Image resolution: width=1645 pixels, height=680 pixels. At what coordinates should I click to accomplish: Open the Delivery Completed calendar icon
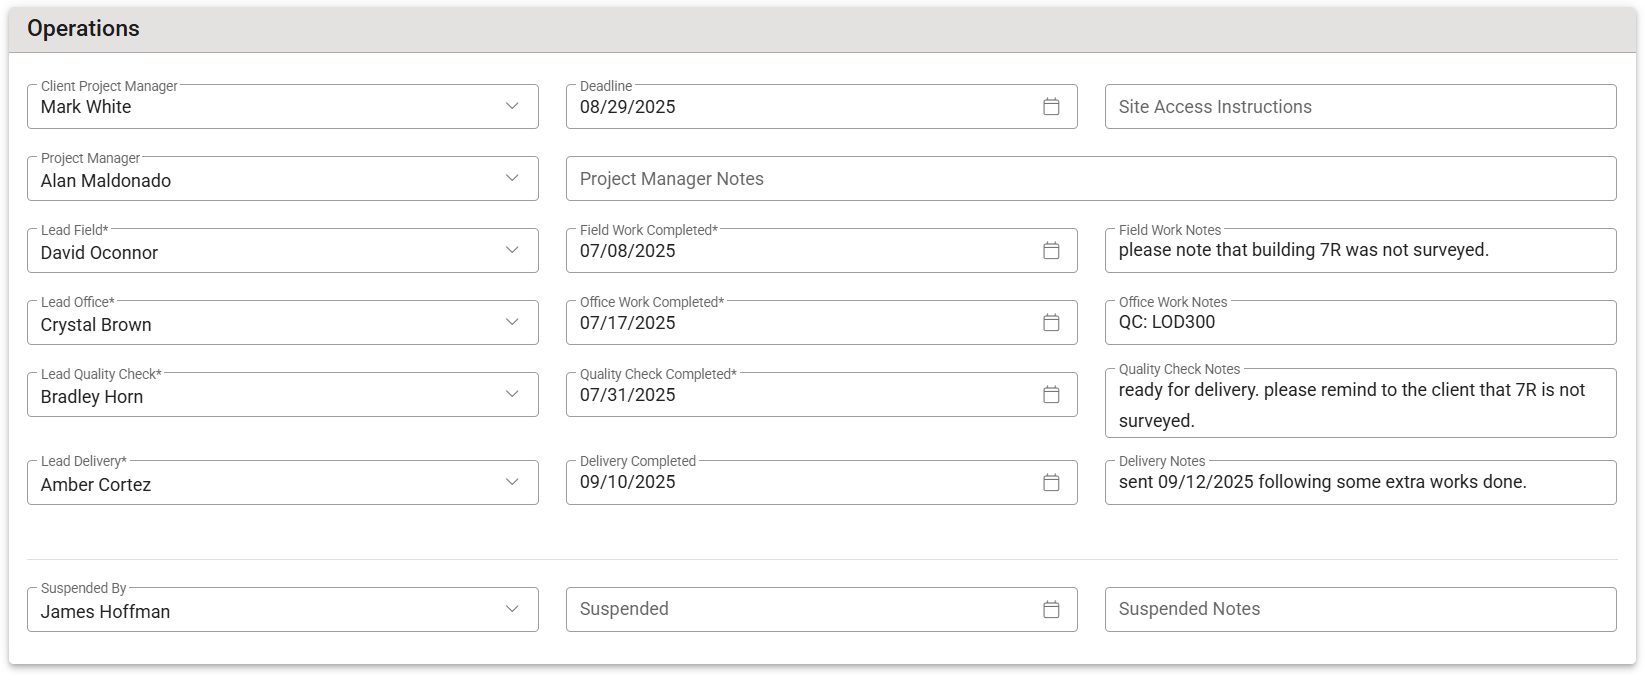pos(1051,483)
